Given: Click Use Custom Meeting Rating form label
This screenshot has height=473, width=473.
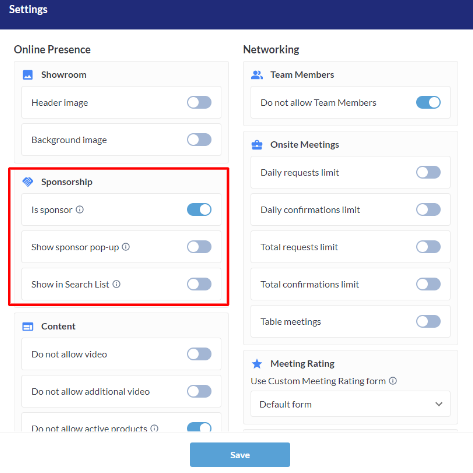Looking at the screenshot, I should (x=318, y=381).
